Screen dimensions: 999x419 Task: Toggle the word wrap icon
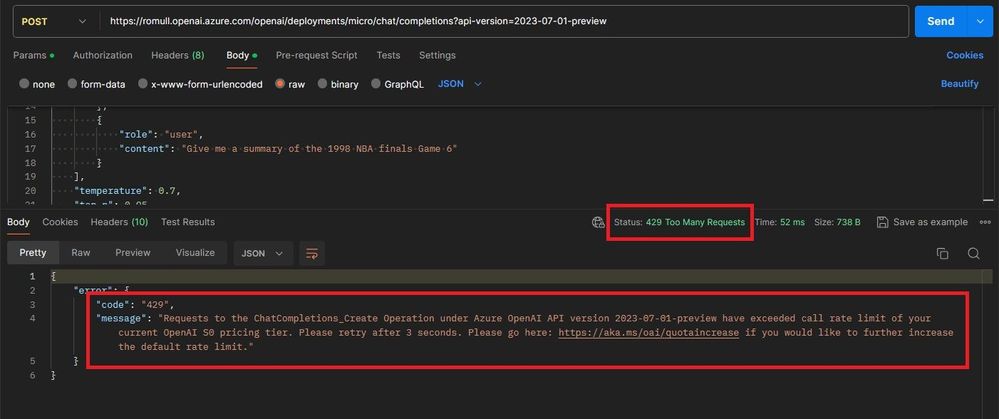(x=312, y=253)
